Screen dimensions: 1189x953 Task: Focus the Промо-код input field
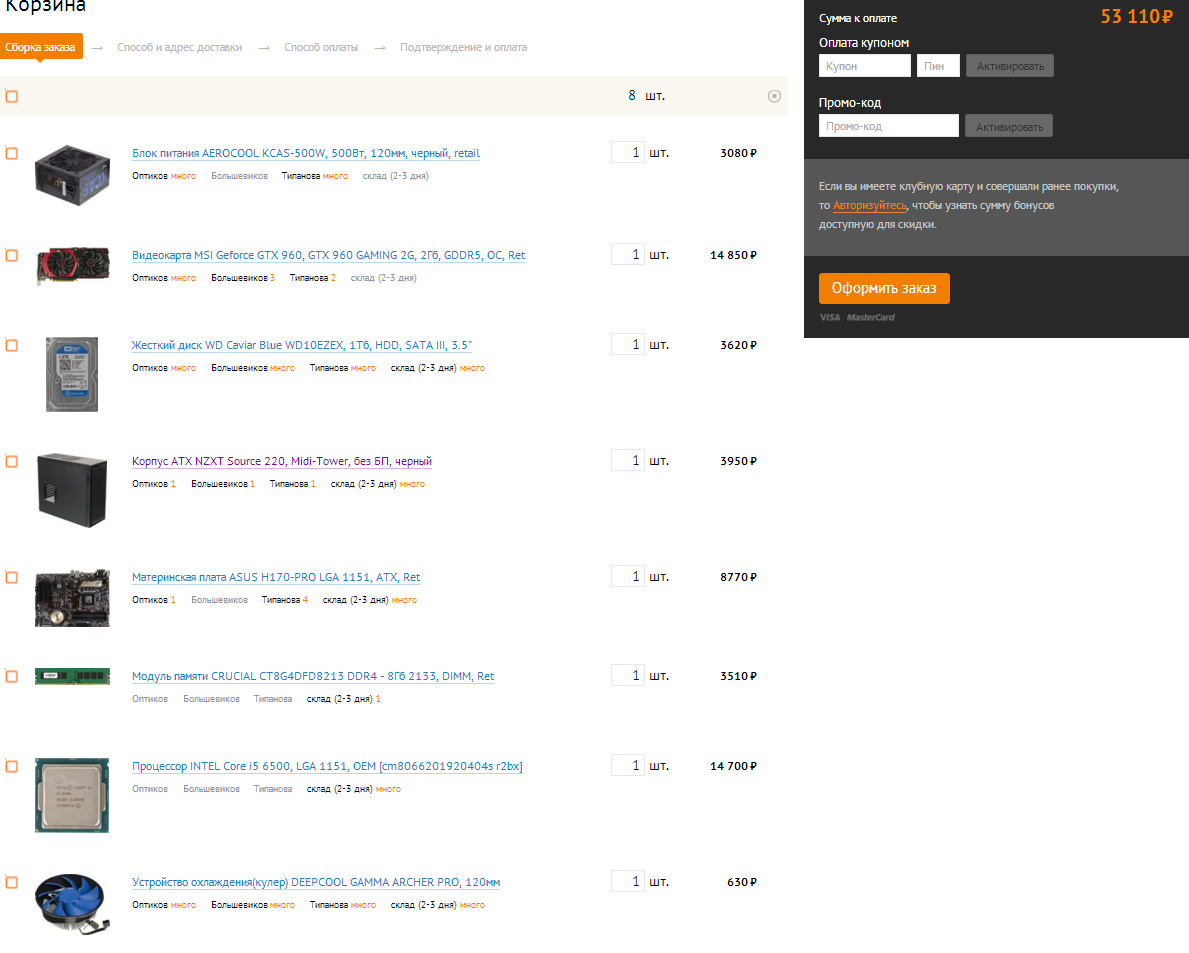[x=889, y=126]
